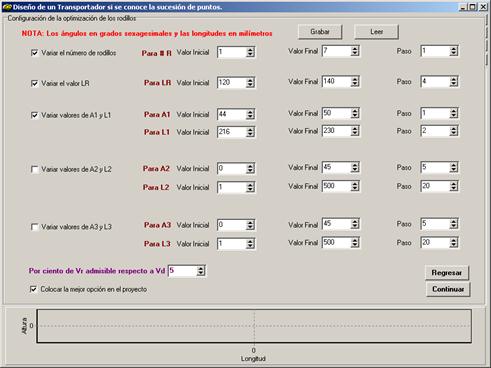The height and width of the screenshot is (368, 491).
Task: Step the Para A1 Valor Final spinner
Action: pyautogui.click(x=355, y=113)
